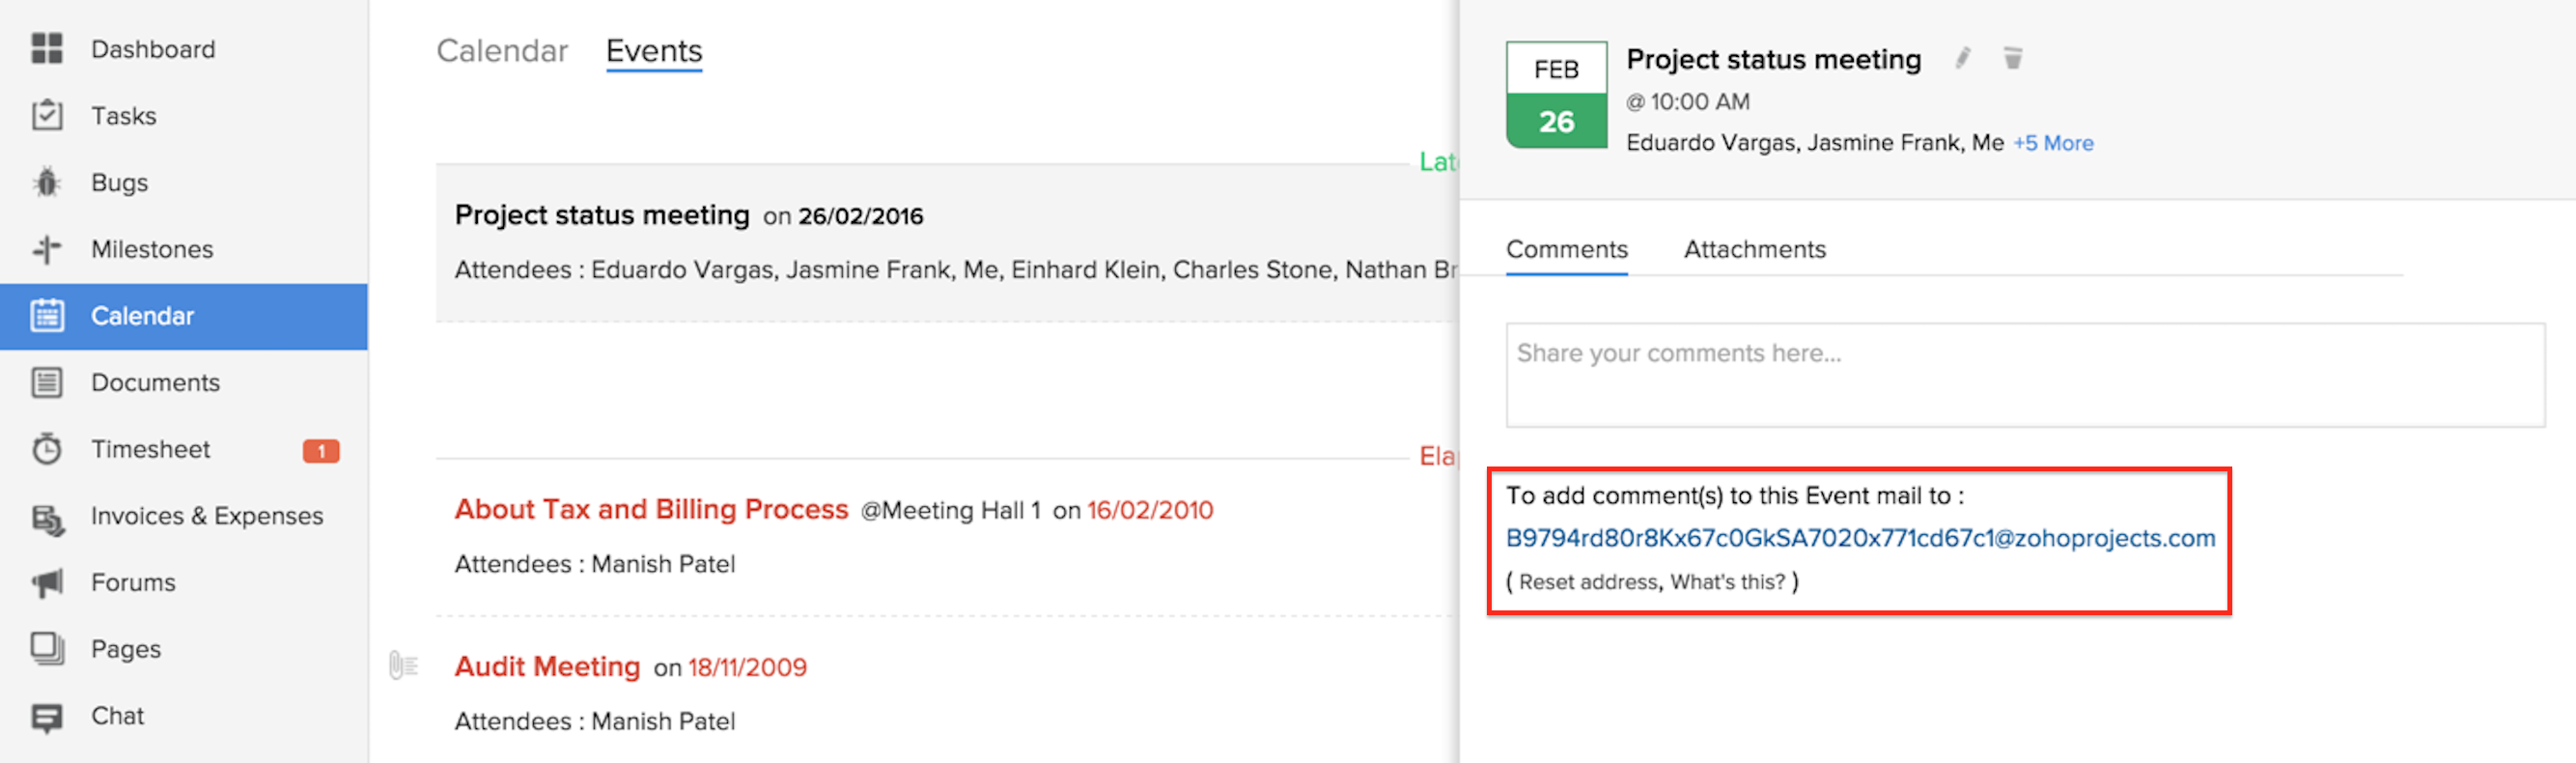Click the Timesheet stopwatch icon
This screenshot has width=2576, height=763.
tap(47, 449)
